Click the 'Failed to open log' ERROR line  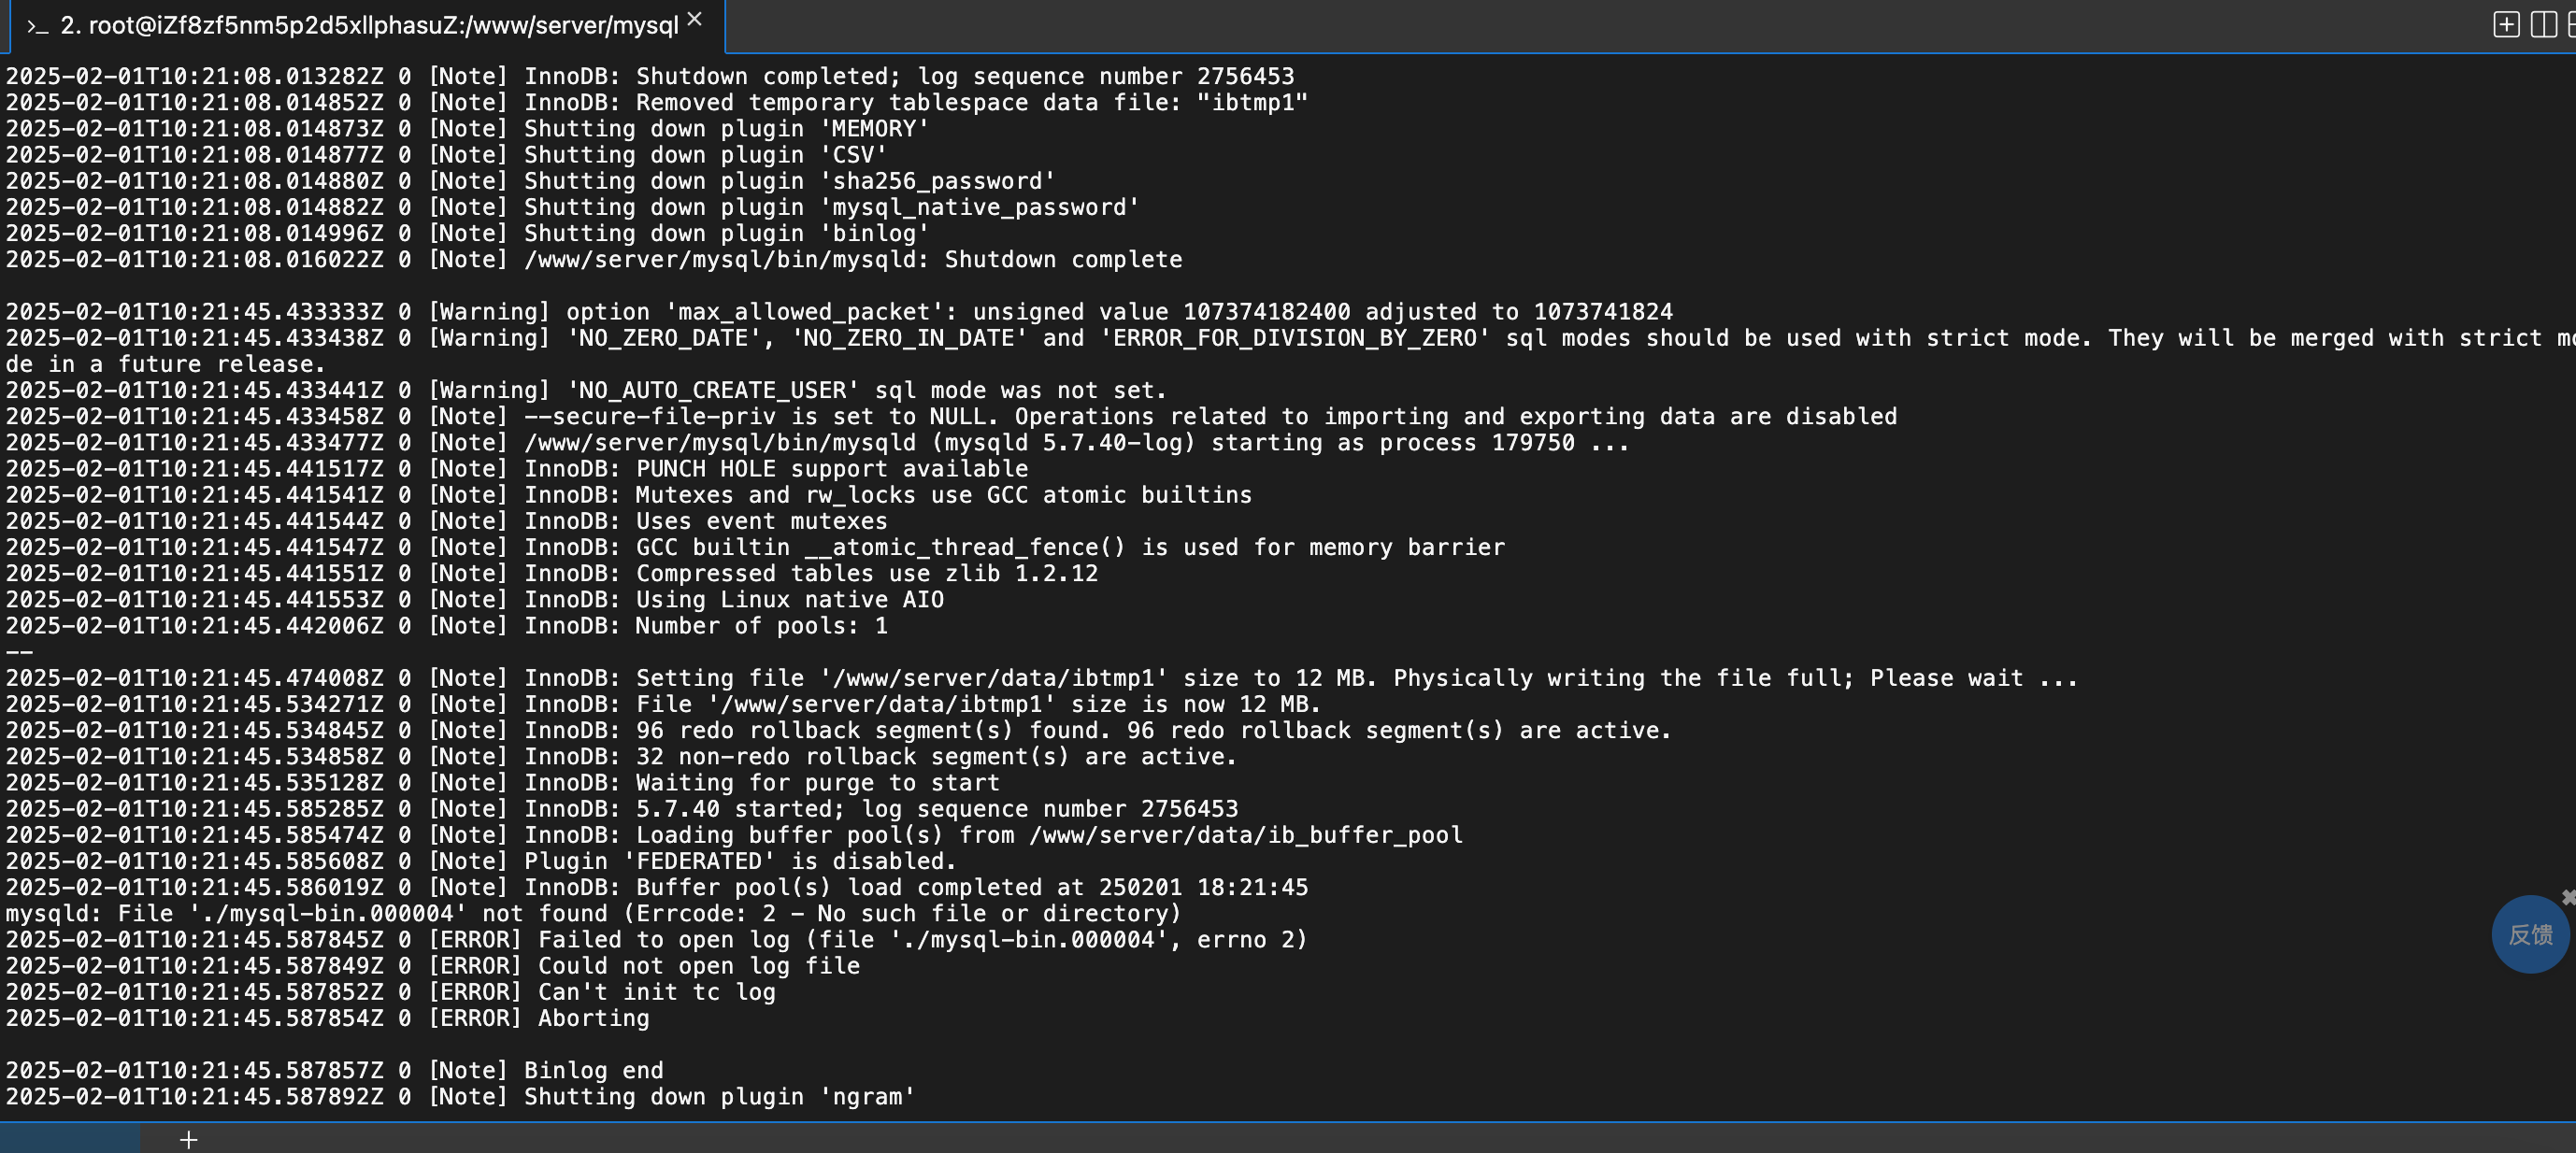click(656, 940)
